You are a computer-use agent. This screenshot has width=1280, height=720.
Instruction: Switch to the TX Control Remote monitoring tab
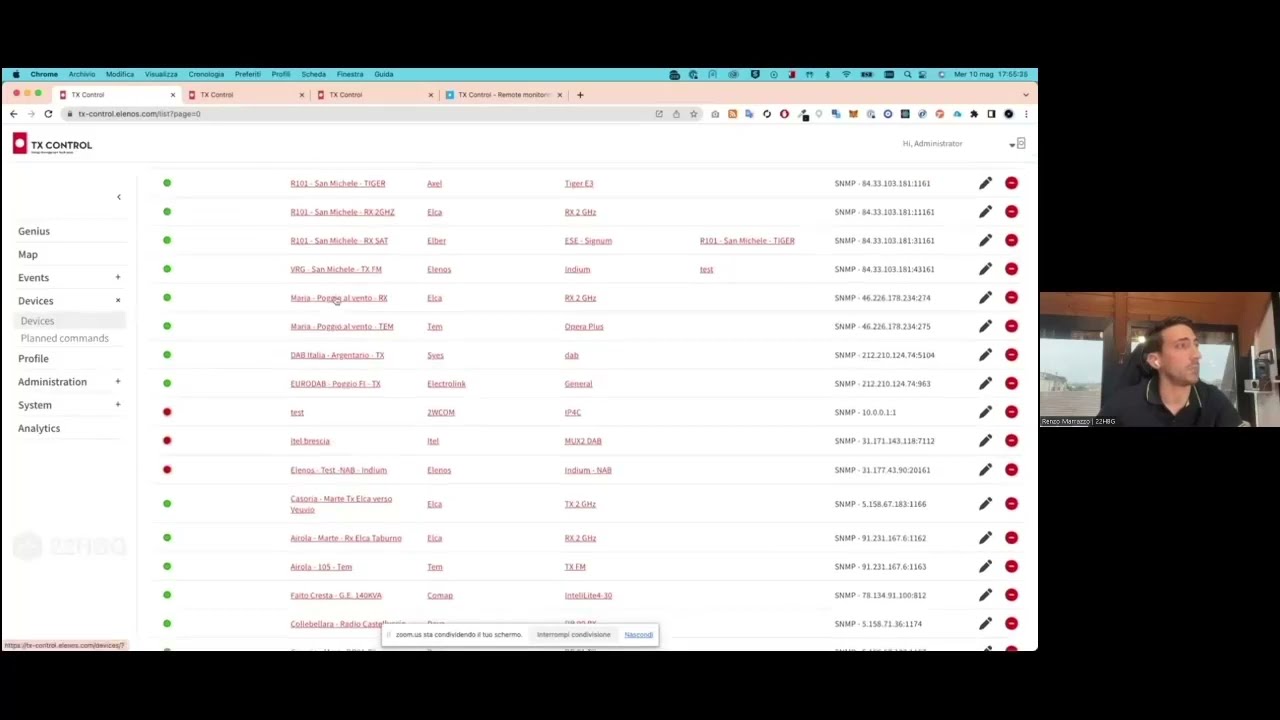(503, 95)
